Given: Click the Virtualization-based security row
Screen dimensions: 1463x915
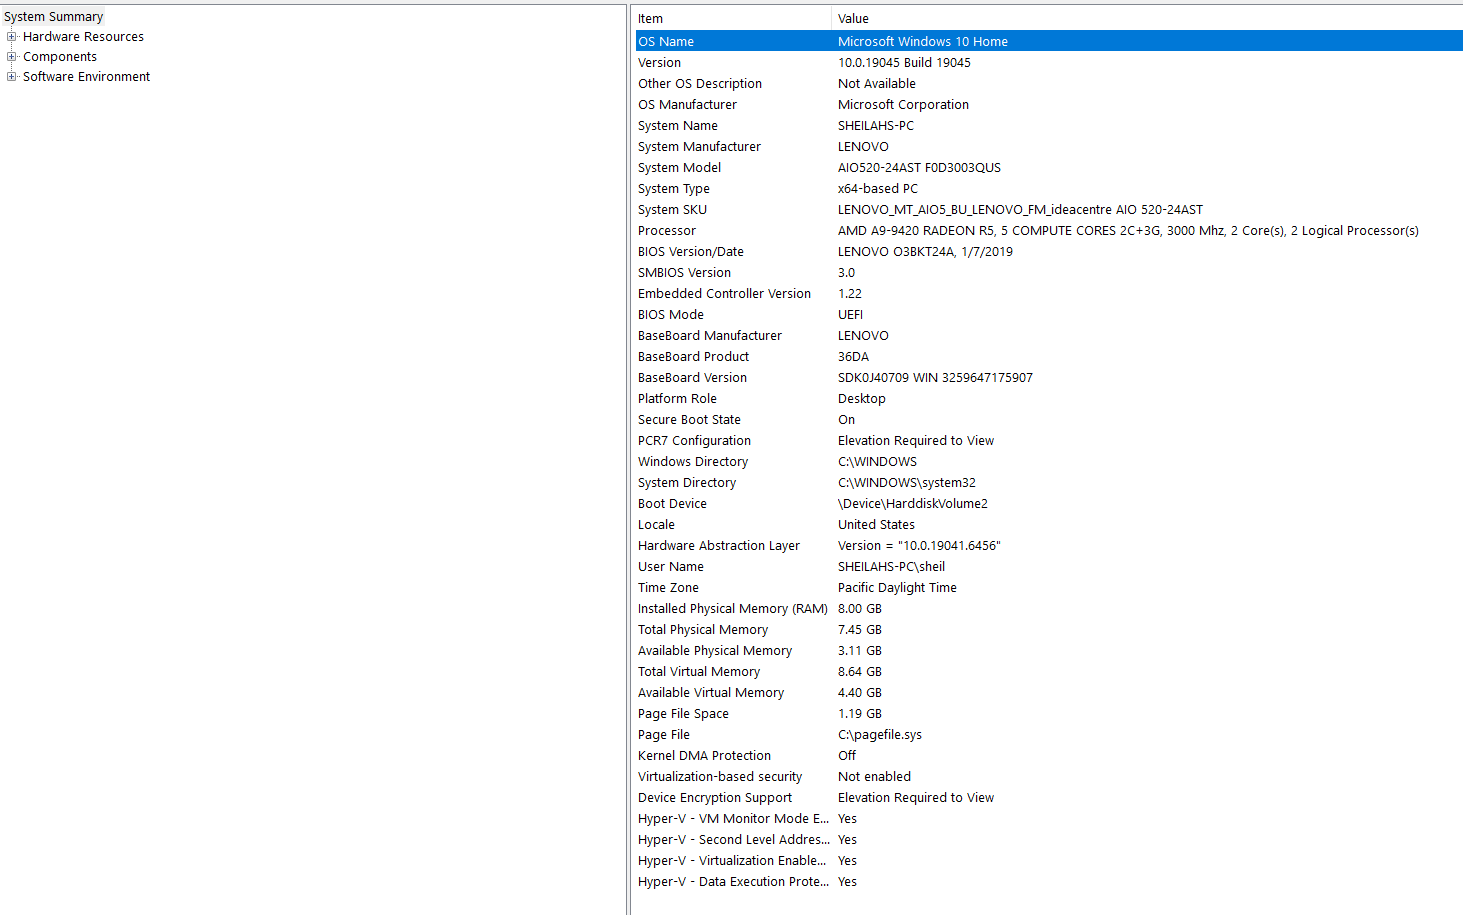Looking at the screenshot, I should point(1049,776).
